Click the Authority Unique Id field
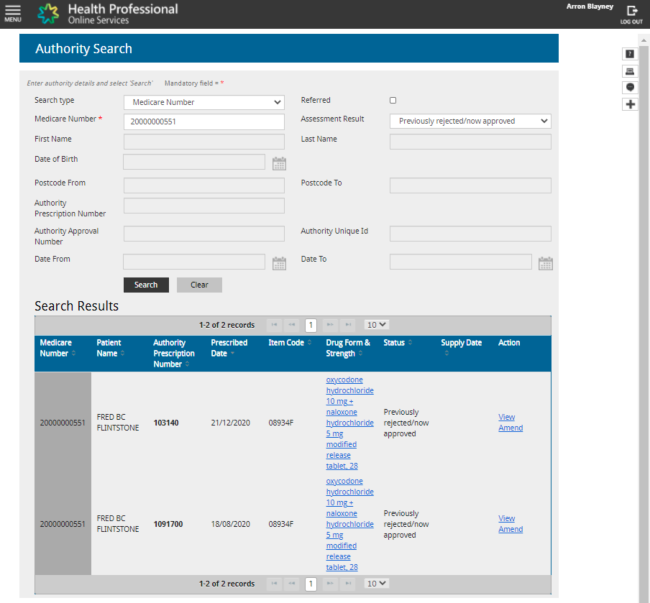This screenshot has width=650, height=603. [471, 234]
